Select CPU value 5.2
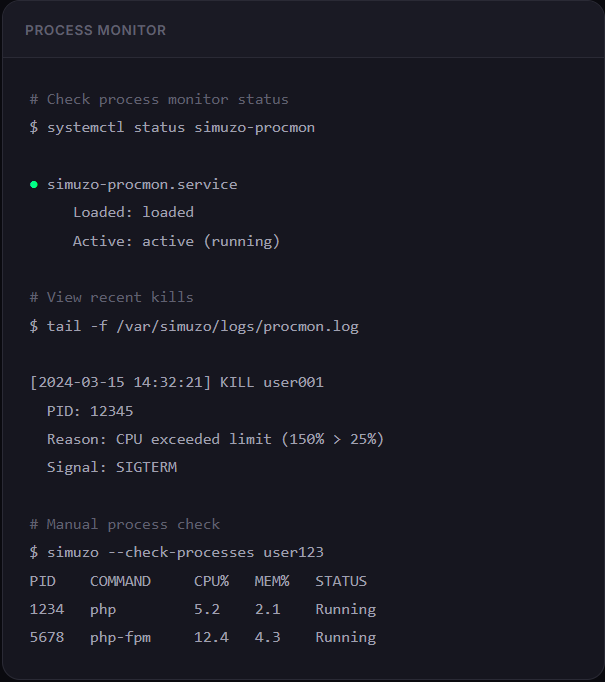The height and width of the screenshot is (682, 605). pyautogui.click(x=207, y=609)
